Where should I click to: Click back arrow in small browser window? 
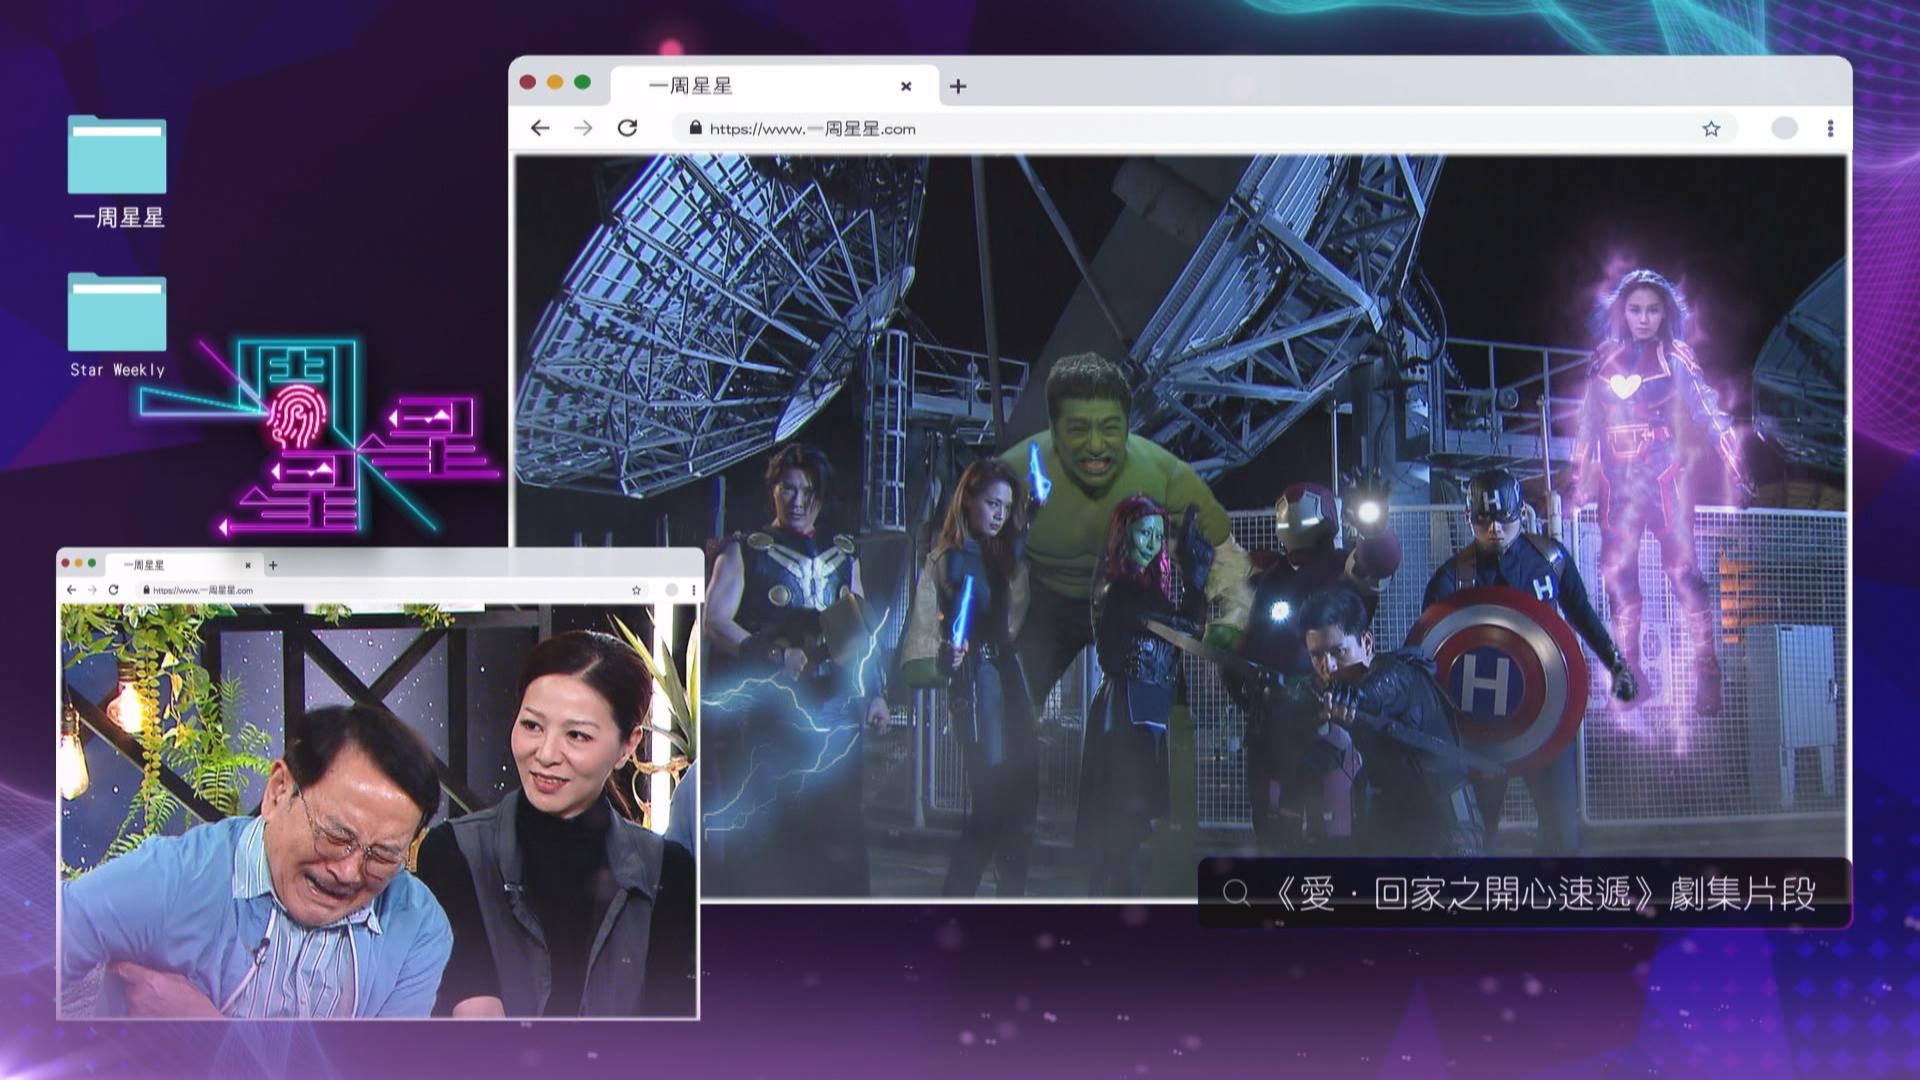coord(71,590)
